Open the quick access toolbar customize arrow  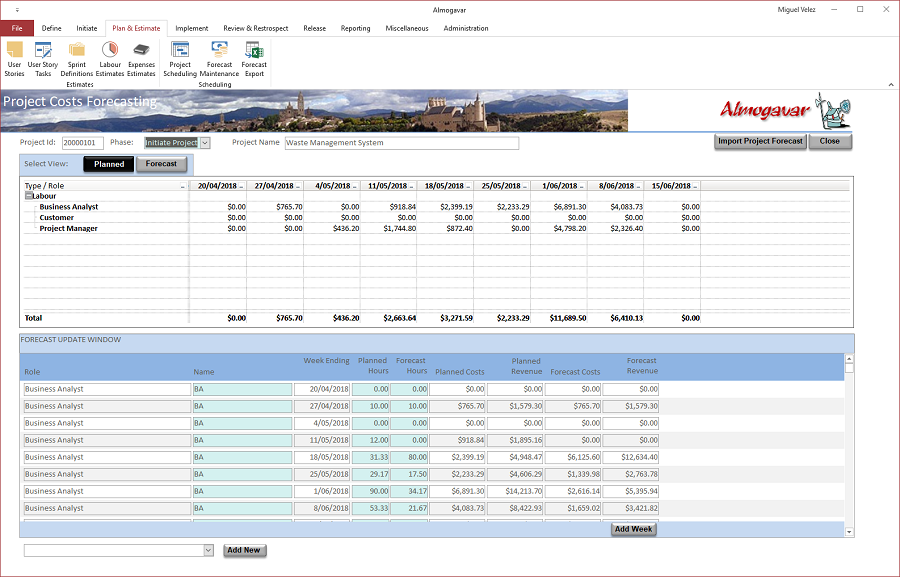pyautogui.click(x=17, y=10)
